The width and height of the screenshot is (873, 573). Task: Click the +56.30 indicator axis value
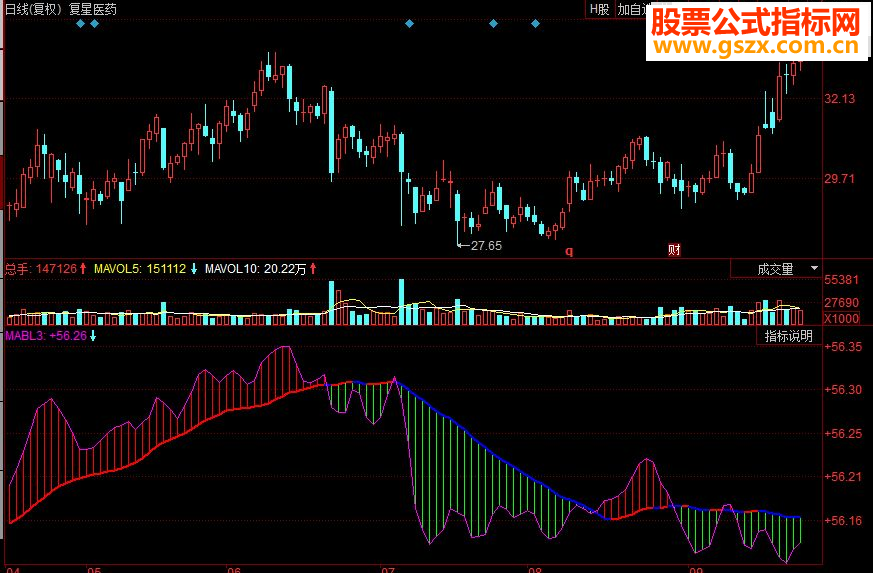point(843,390)
